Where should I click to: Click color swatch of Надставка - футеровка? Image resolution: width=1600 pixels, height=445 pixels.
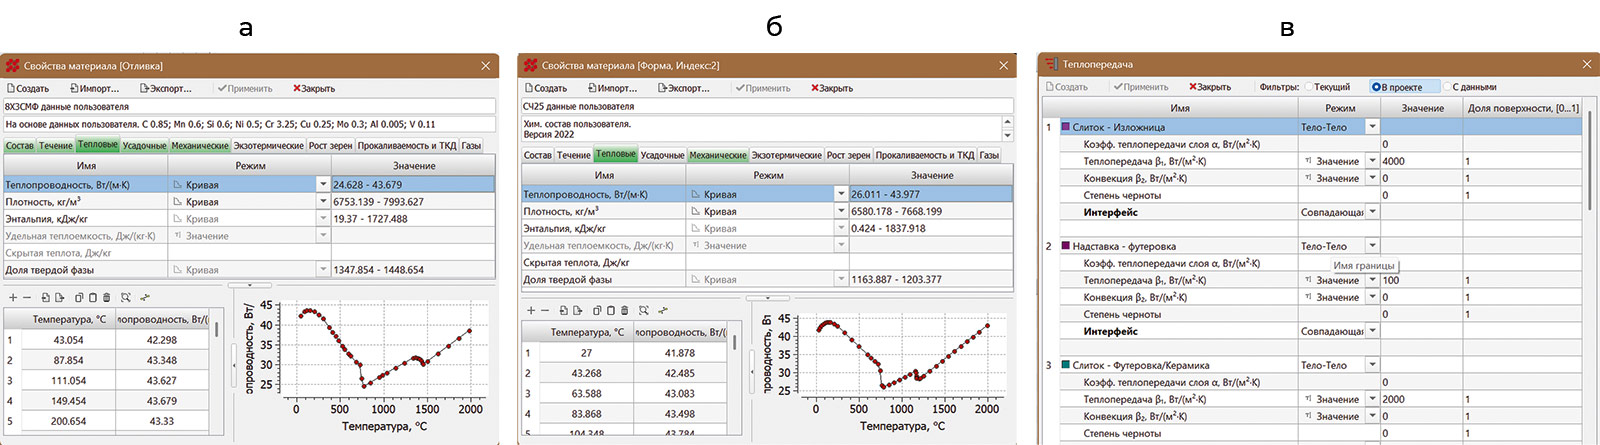coord(1065,246)
